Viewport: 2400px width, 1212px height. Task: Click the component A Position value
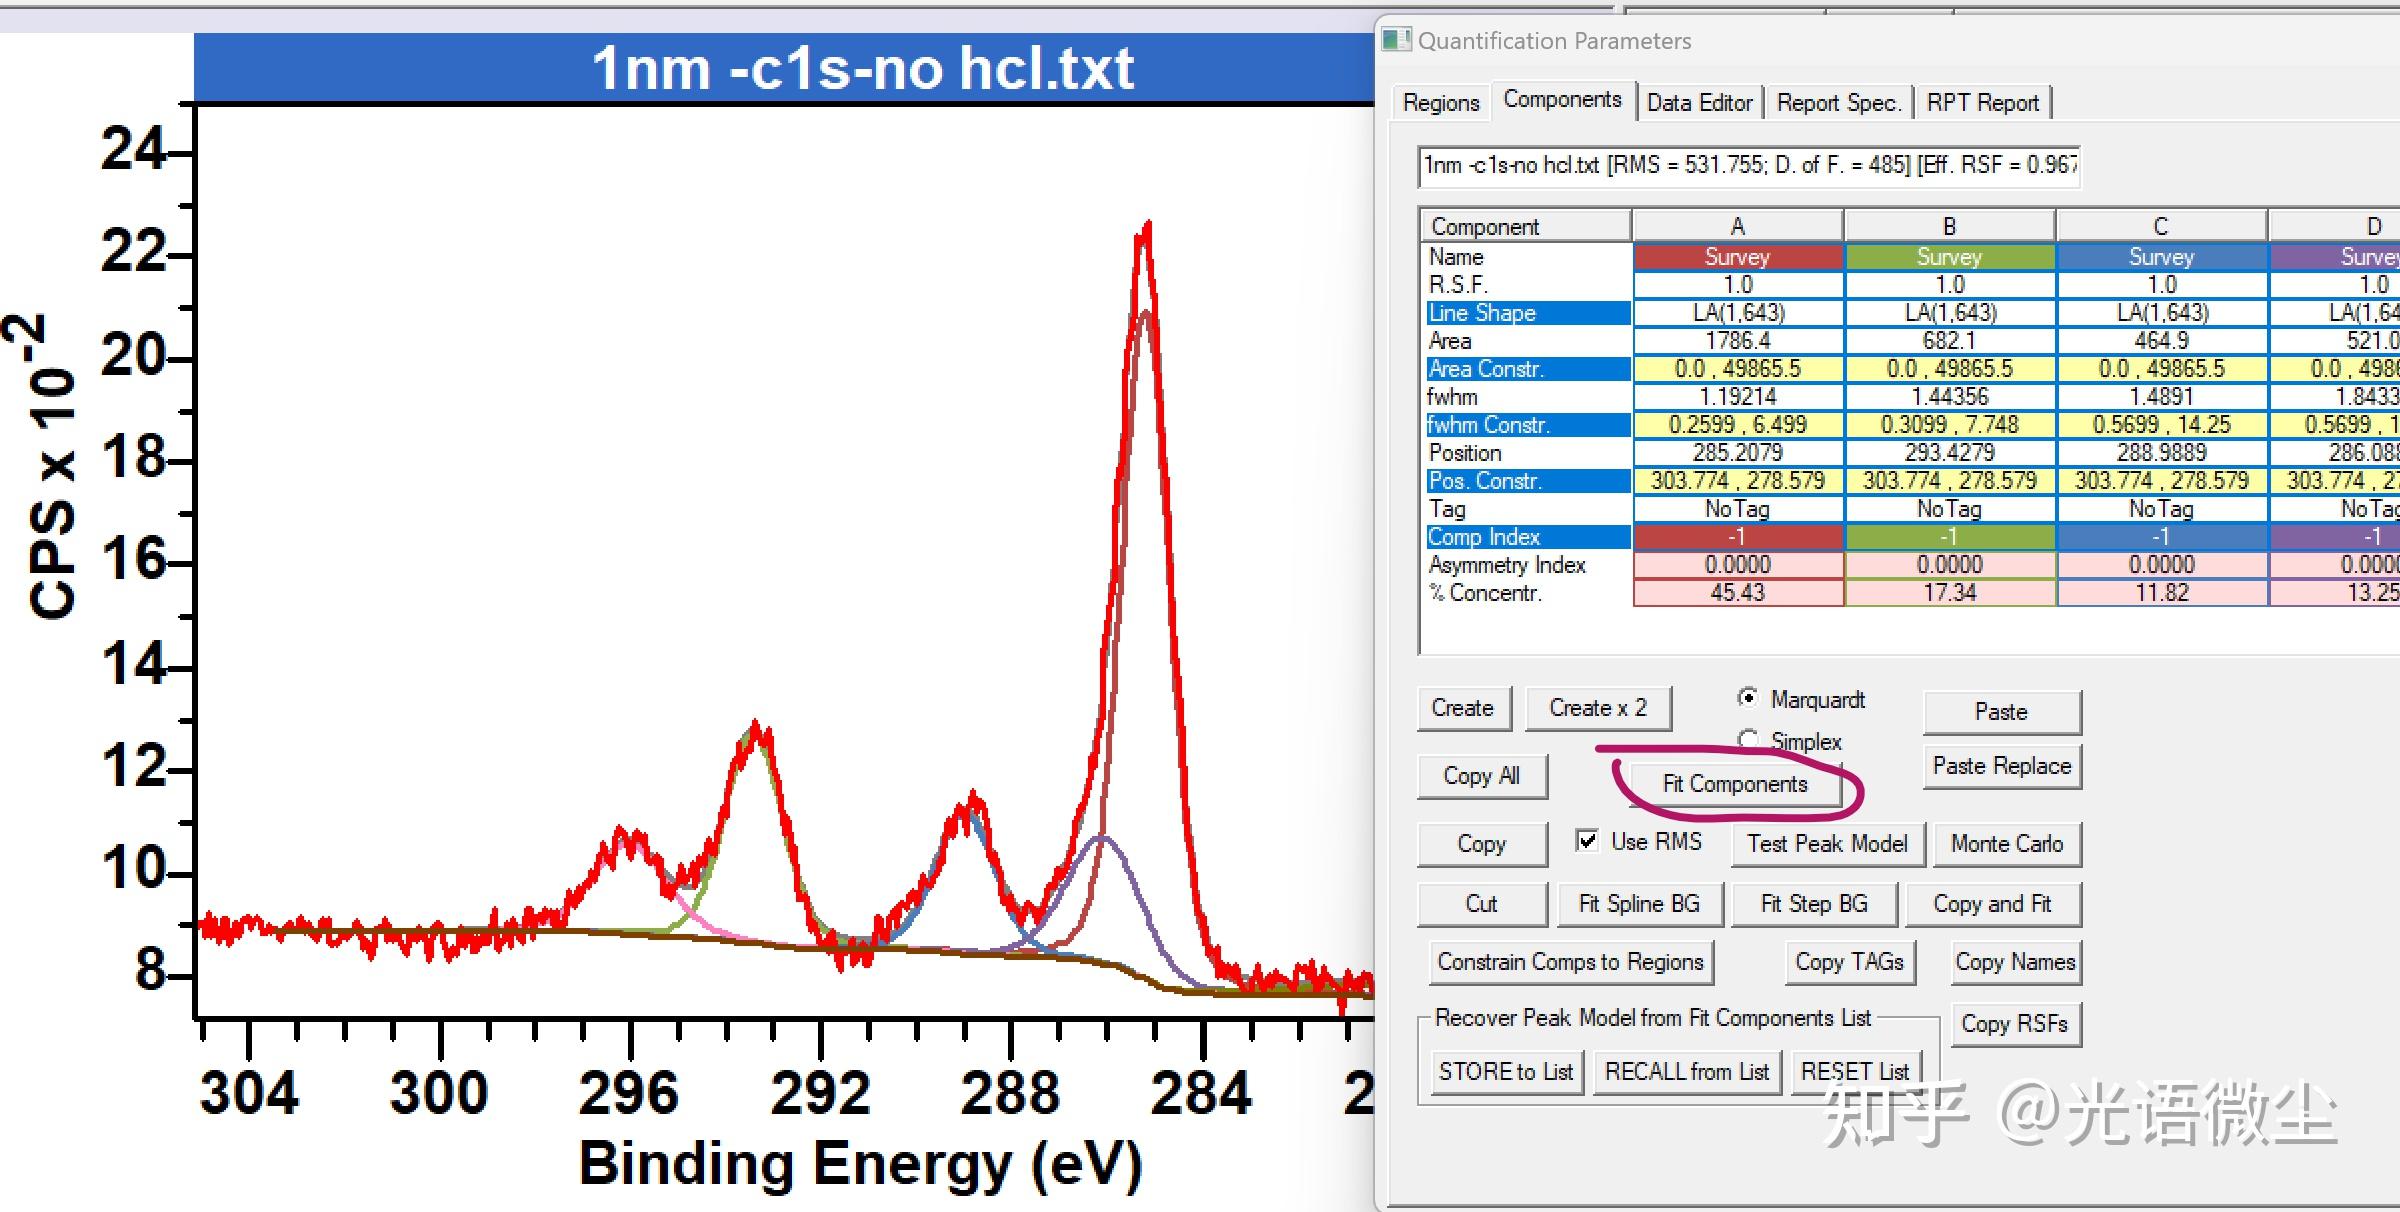(x=1737, y=453)
